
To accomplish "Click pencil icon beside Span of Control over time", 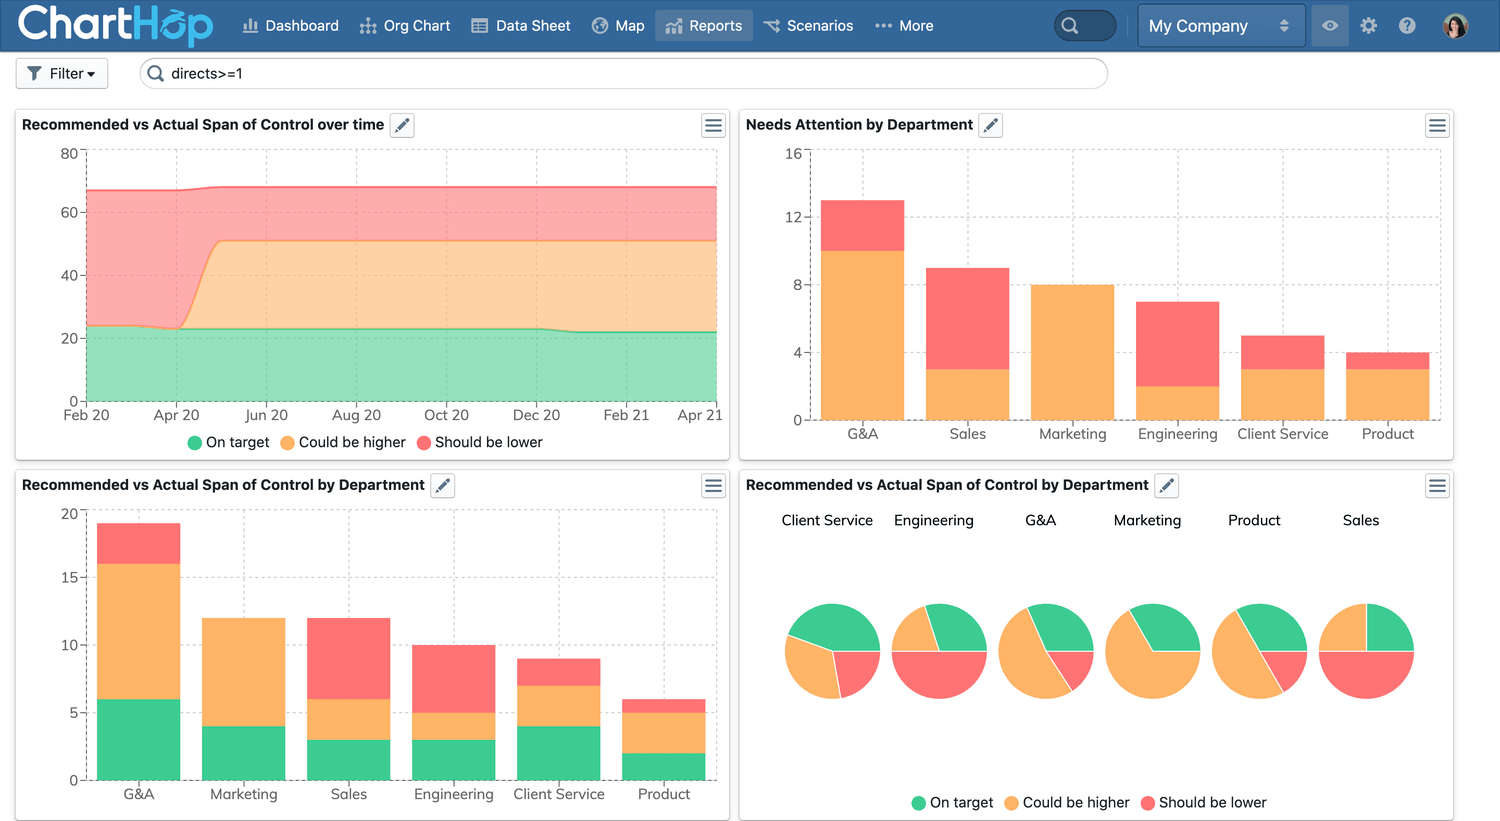I will click(x=402, y=125).
